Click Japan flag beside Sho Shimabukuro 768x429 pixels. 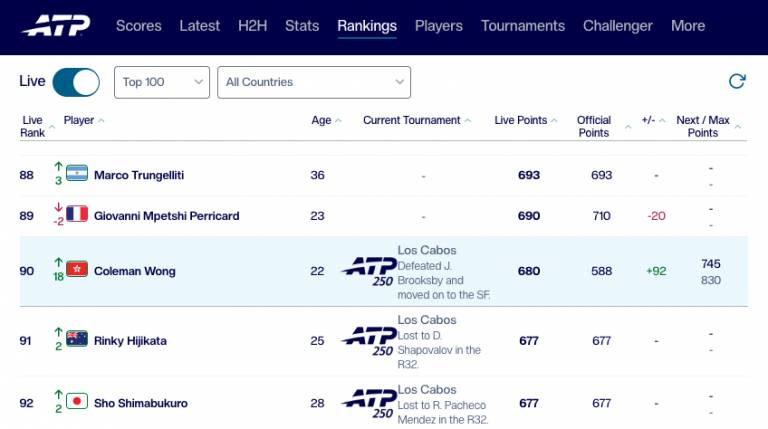(x=77, y=402)
